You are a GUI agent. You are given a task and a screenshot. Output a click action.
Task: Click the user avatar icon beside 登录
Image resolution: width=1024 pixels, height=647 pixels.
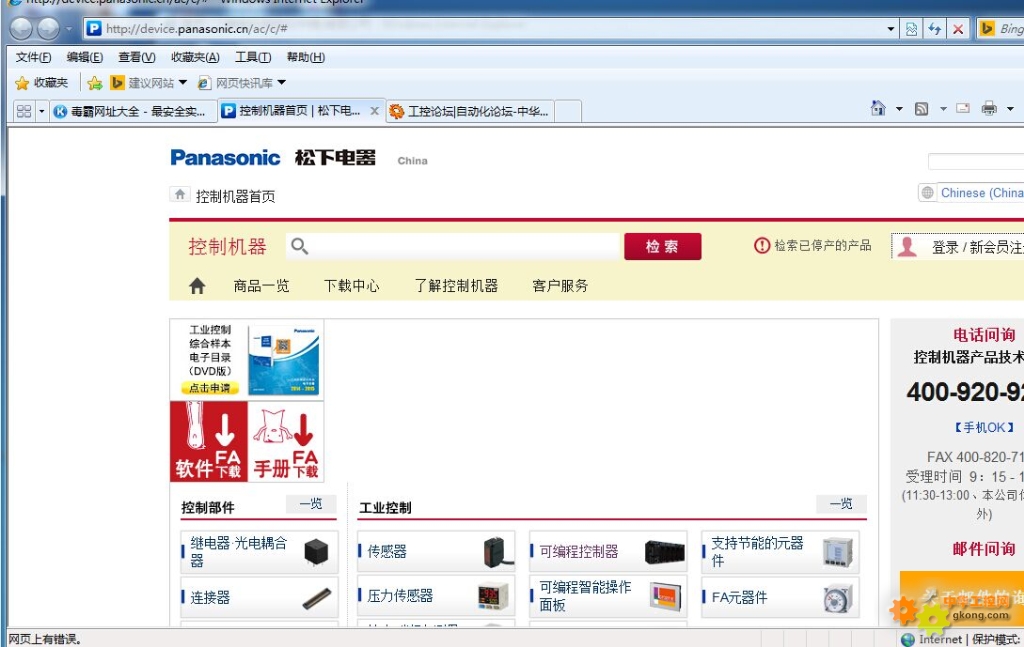click(x=907, y=247)
